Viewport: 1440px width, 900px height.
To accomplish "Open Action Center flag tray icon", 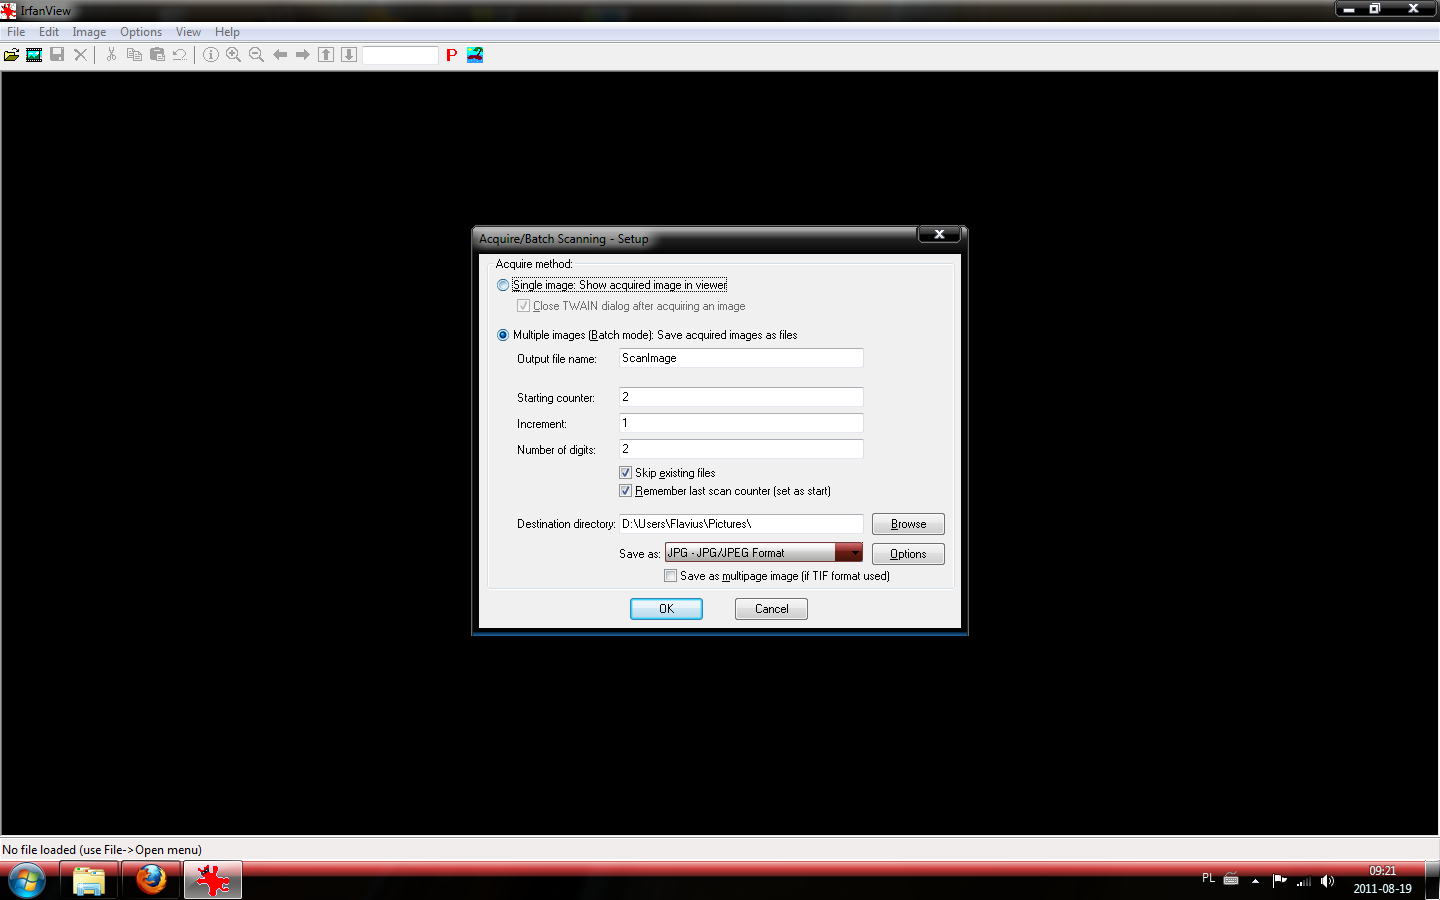I will 1280,881.
